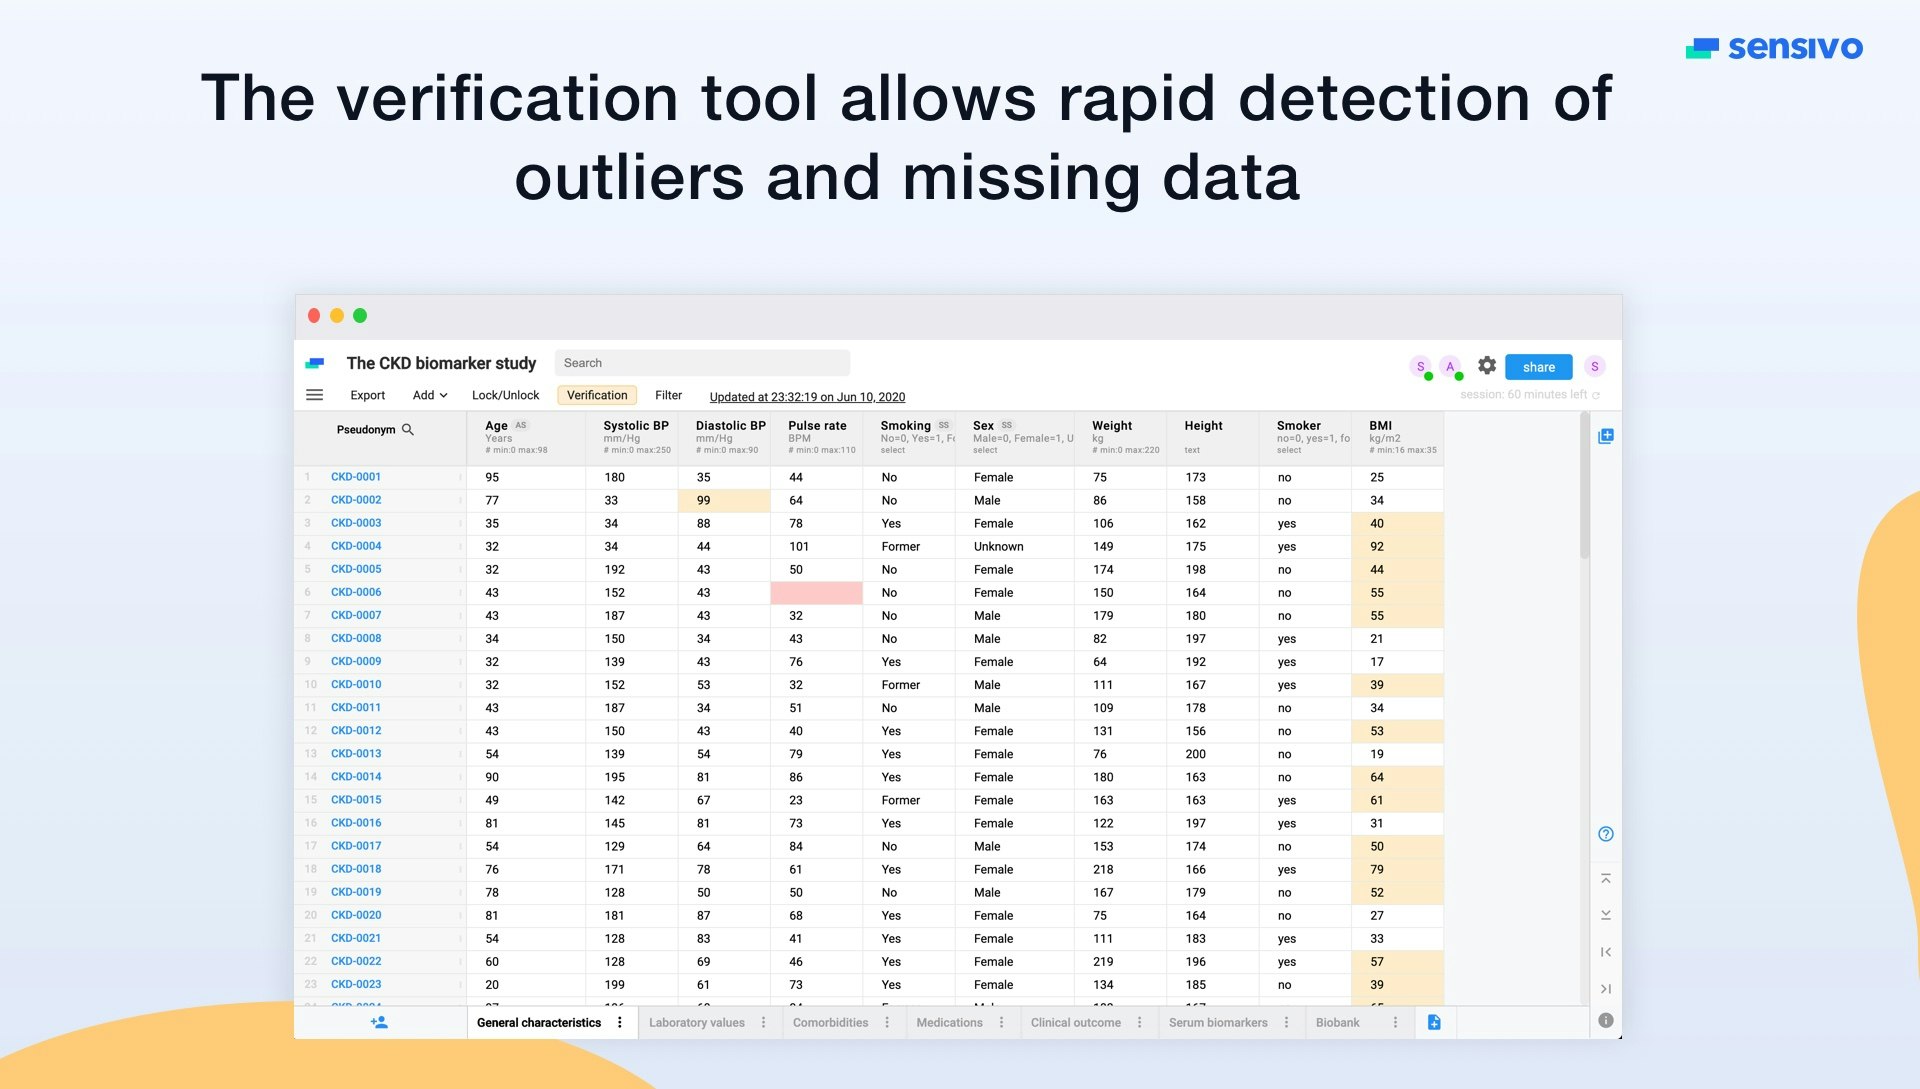Open the hamburger menu icon

(314, 395)
